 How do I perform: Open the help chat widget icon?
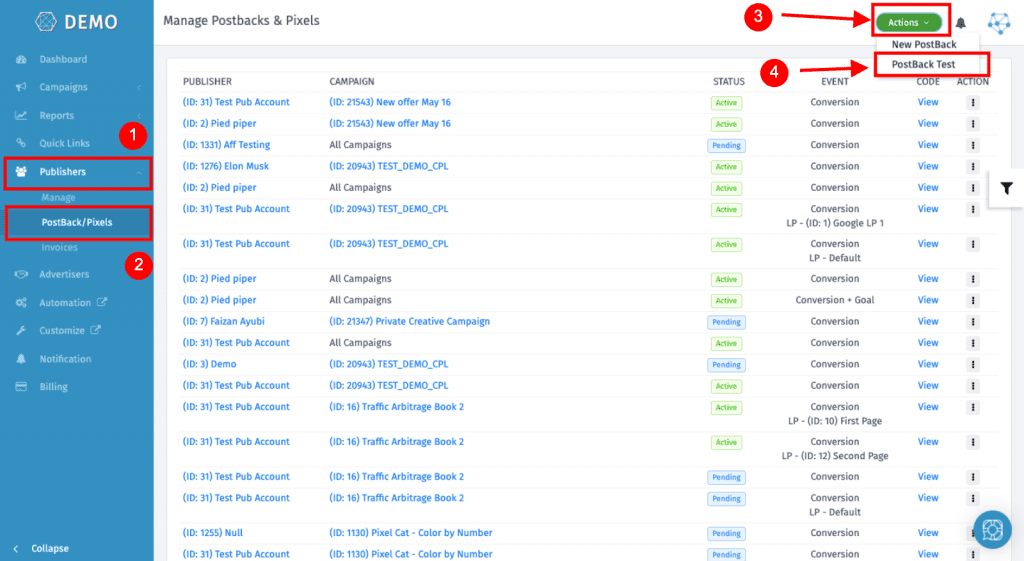[991, 529]
